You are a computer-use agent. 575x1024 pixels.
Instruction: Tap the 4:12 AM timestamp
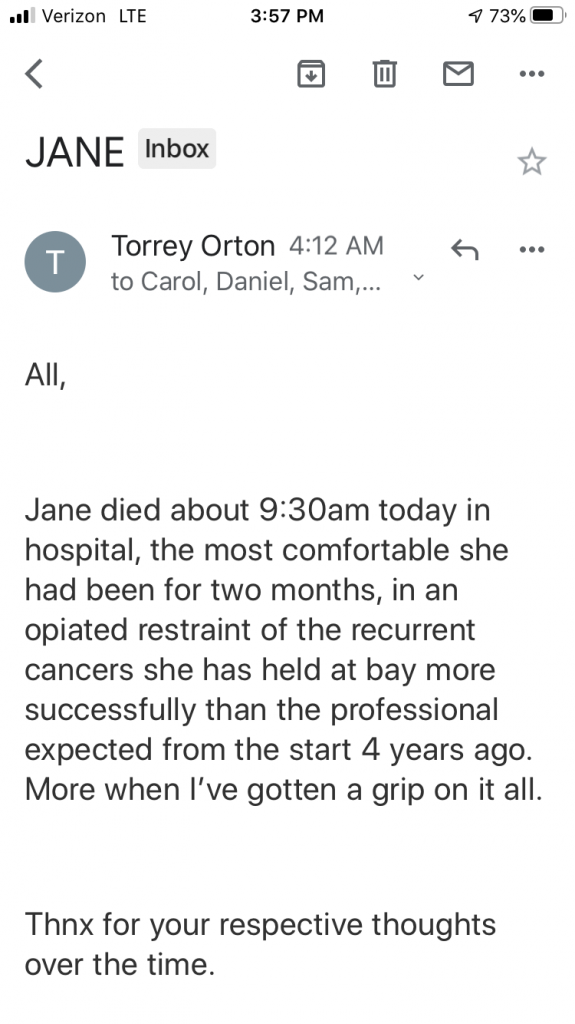pos(336,246)
